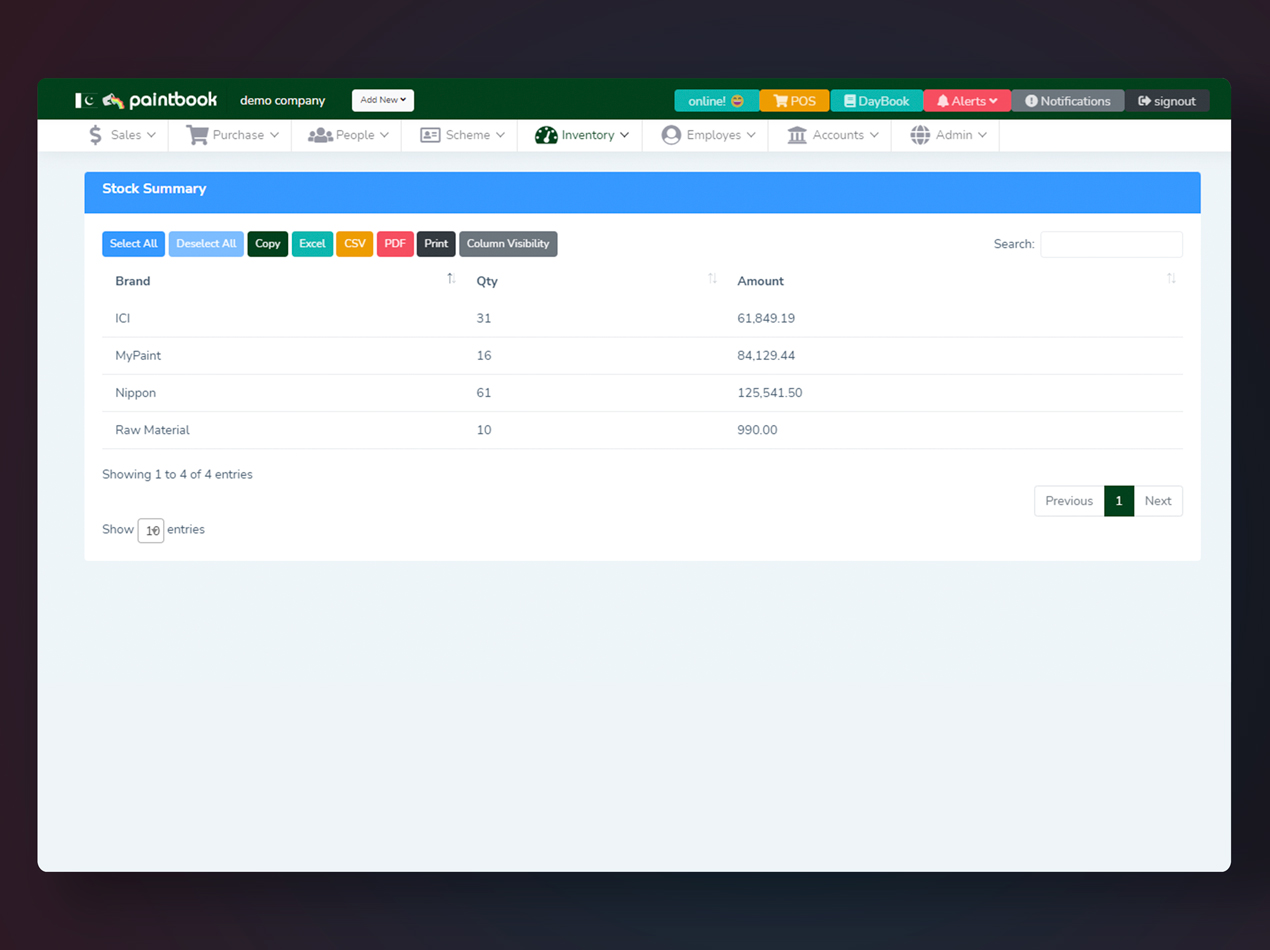
Task: Click the shopping cart Purchase icon
Action: pos(197,135)
